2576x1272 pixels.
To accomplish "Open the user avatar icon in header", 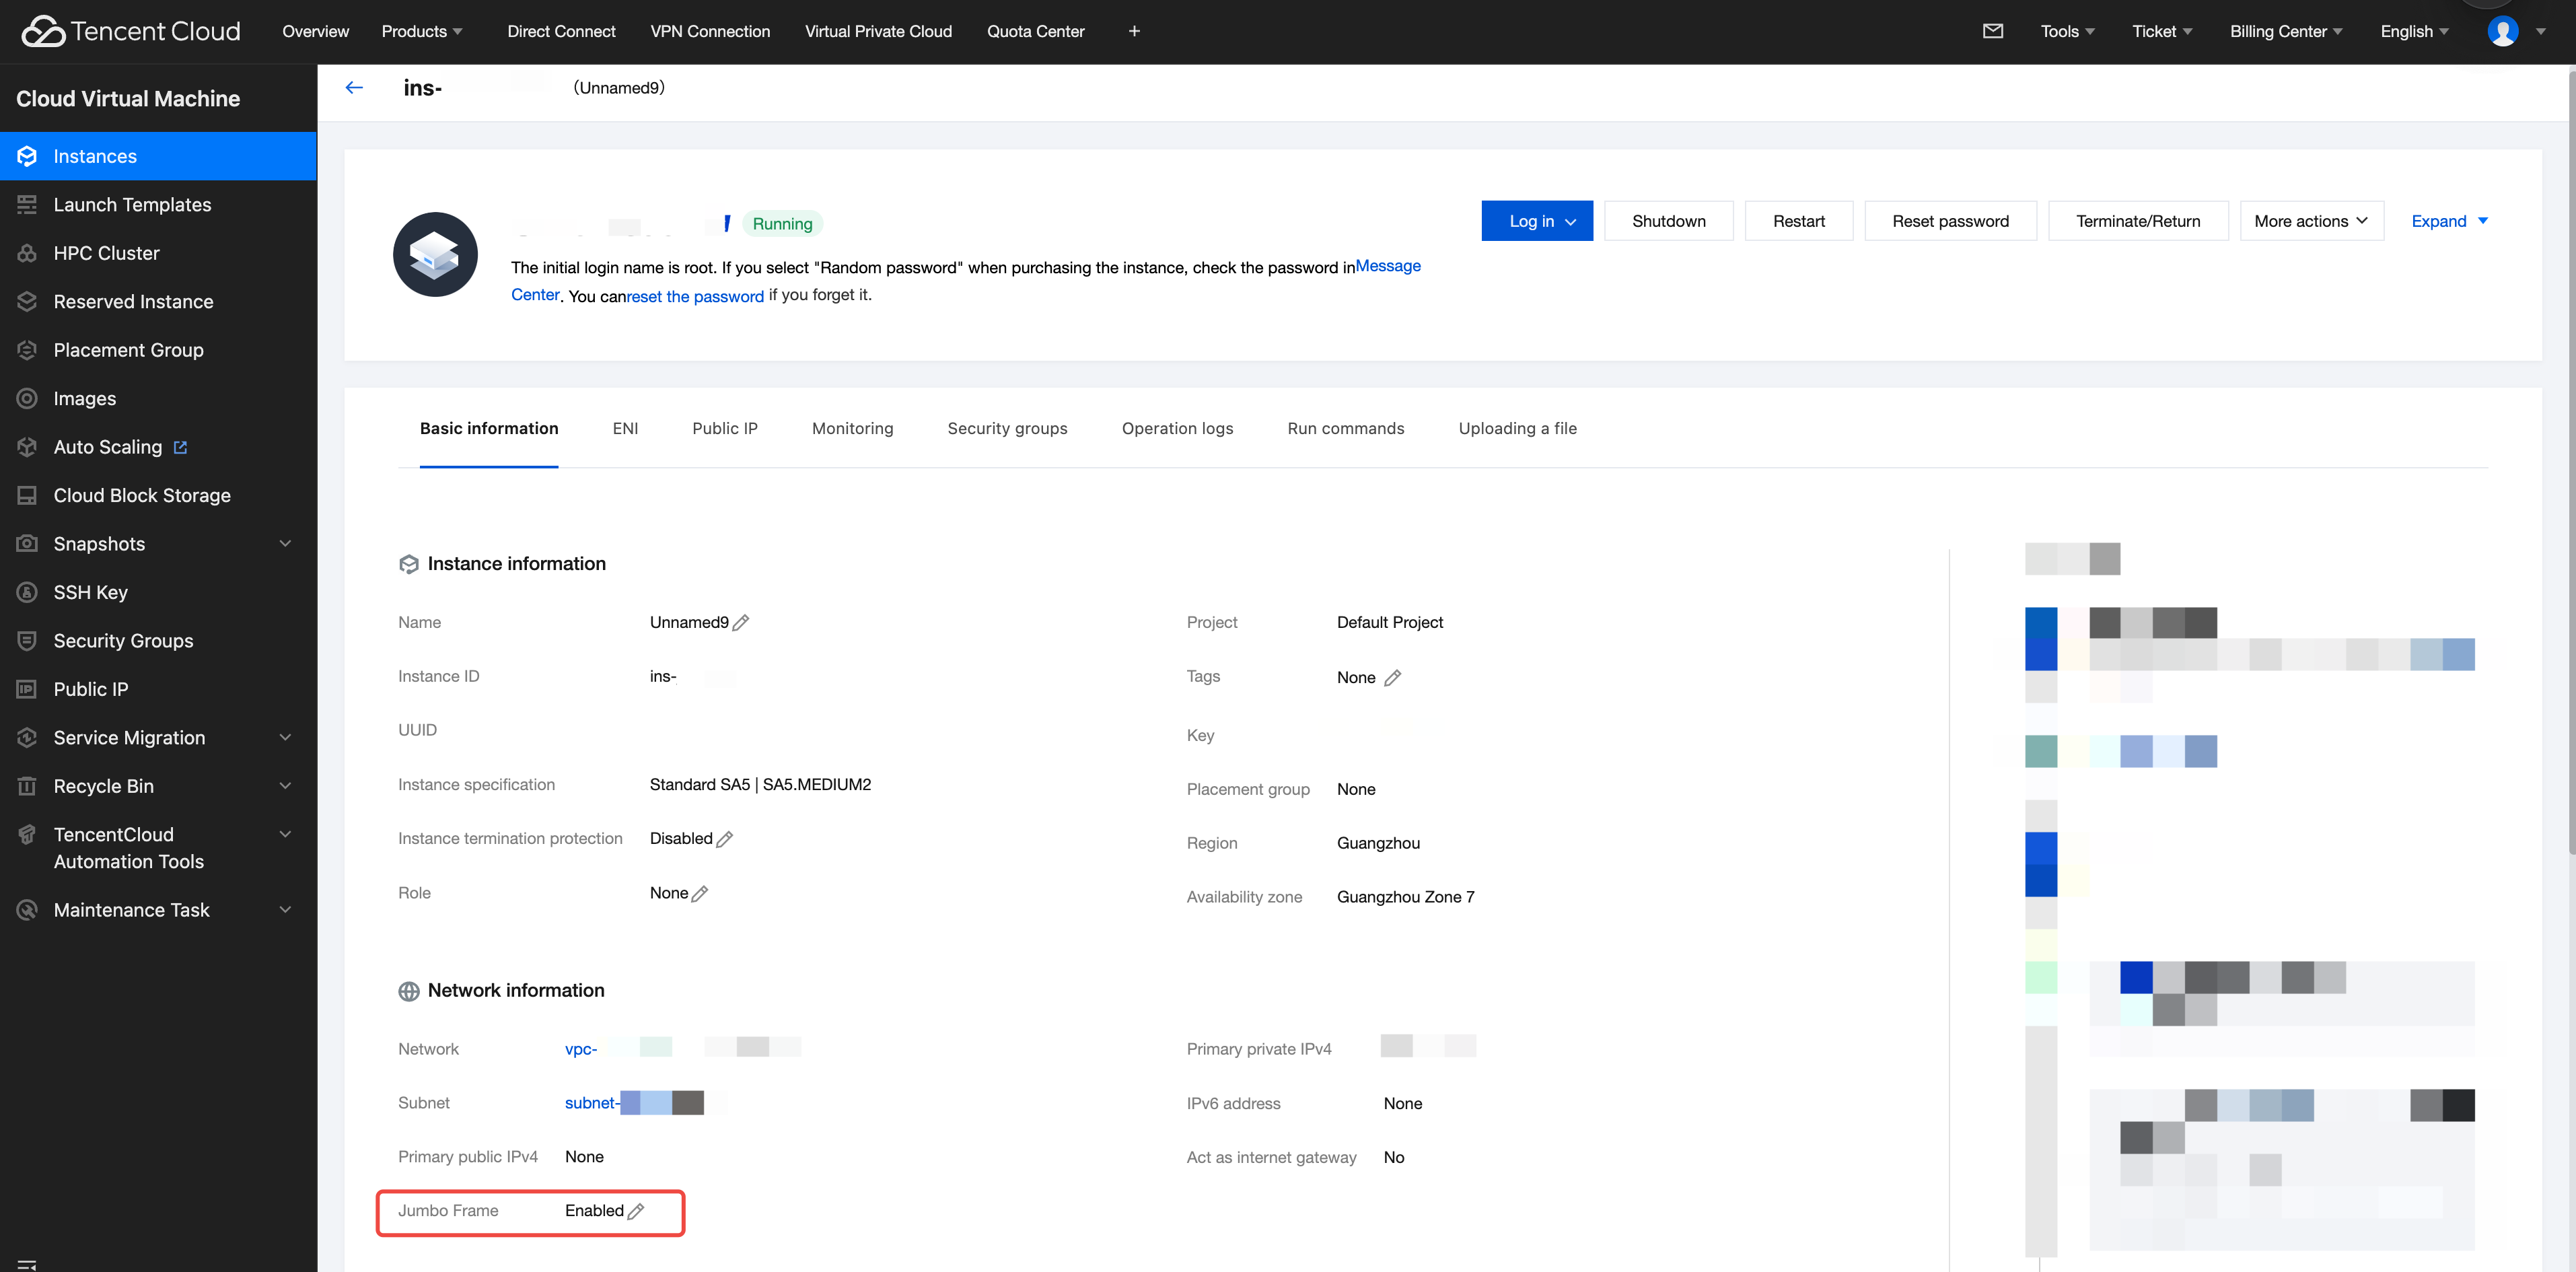I will tap(2502, 31).
